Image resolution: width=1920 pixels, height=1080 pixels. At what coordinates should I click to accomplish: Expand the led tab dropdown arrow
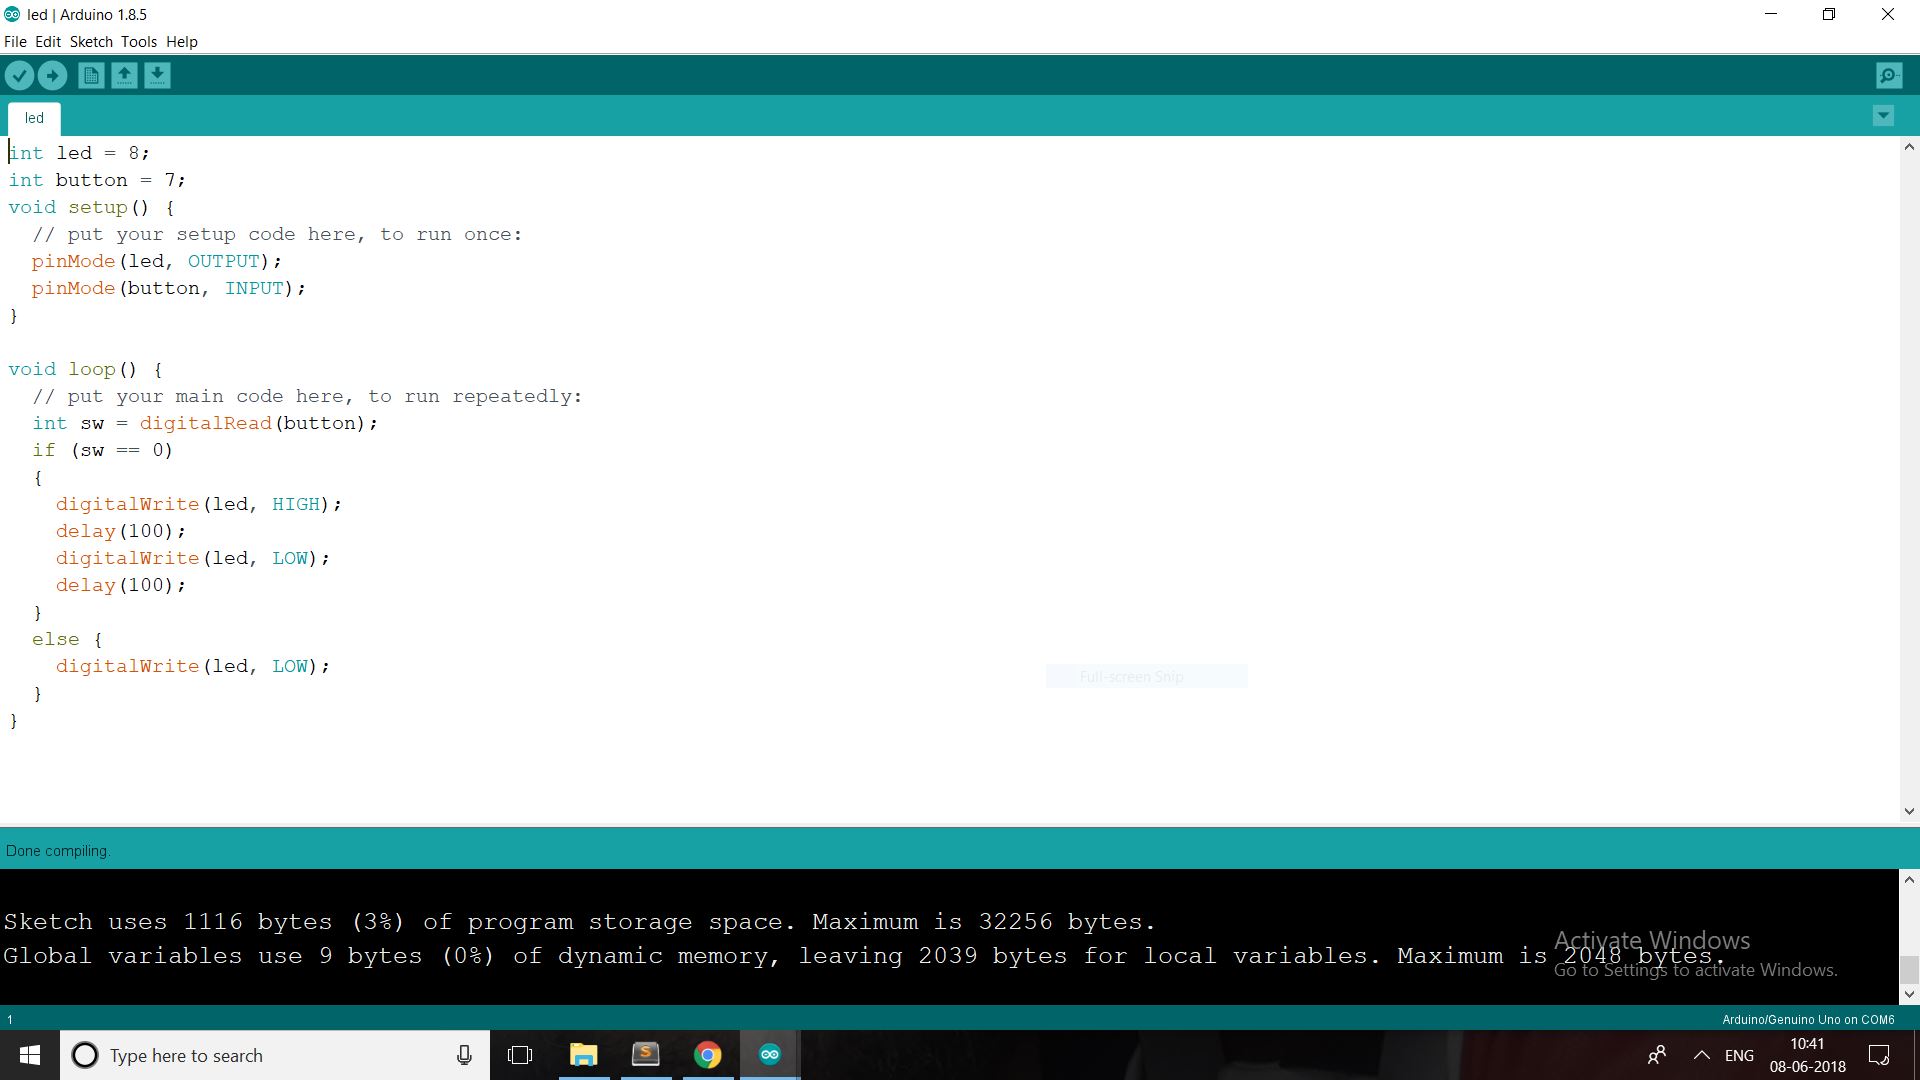tap(1884, 115)
